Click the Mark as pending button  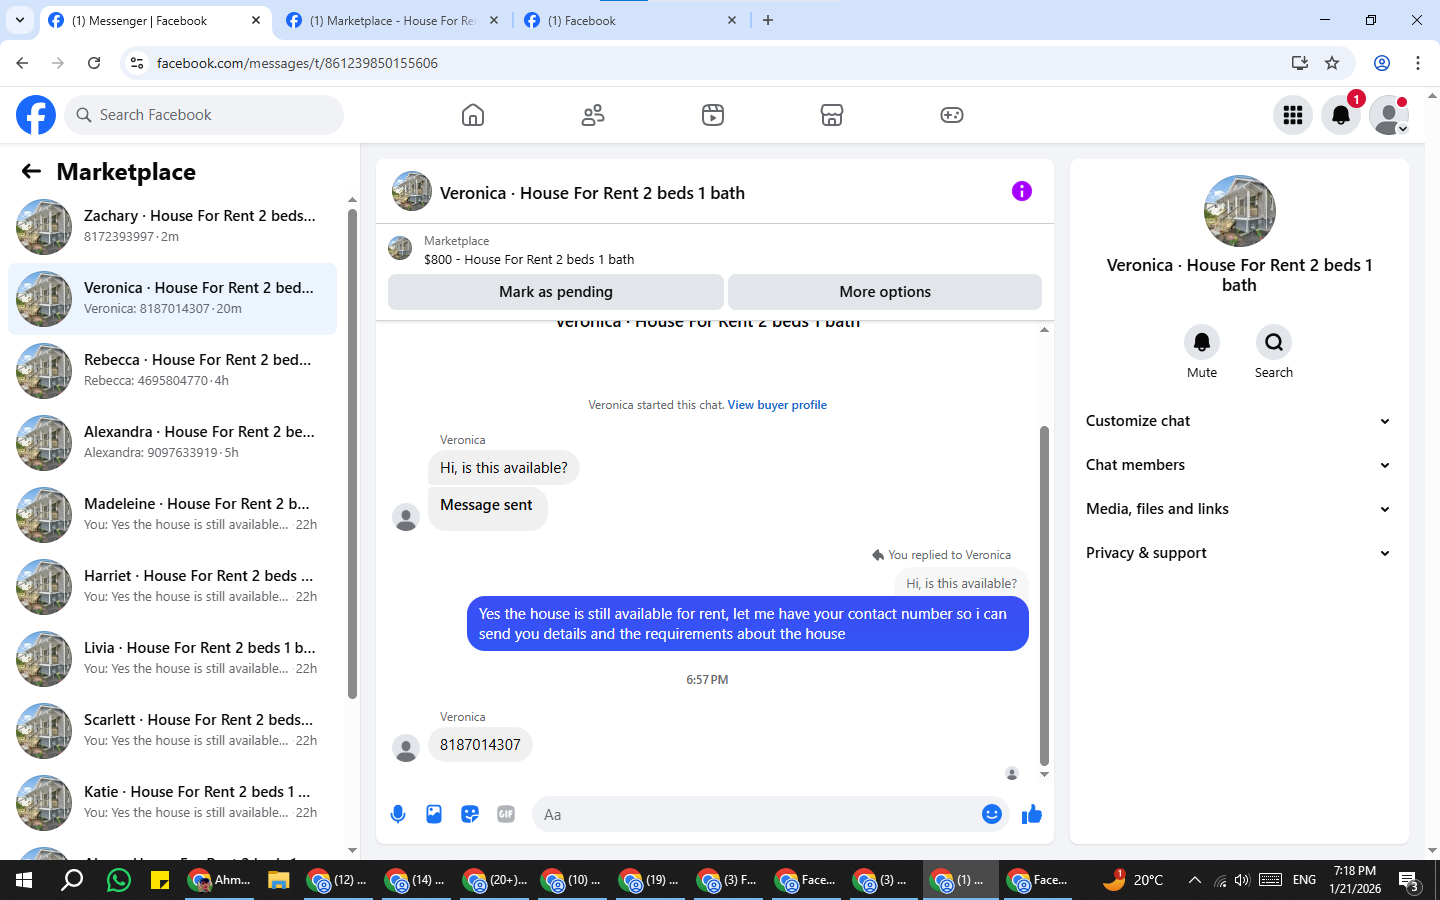pyautogui.click(x=556, y=292)
